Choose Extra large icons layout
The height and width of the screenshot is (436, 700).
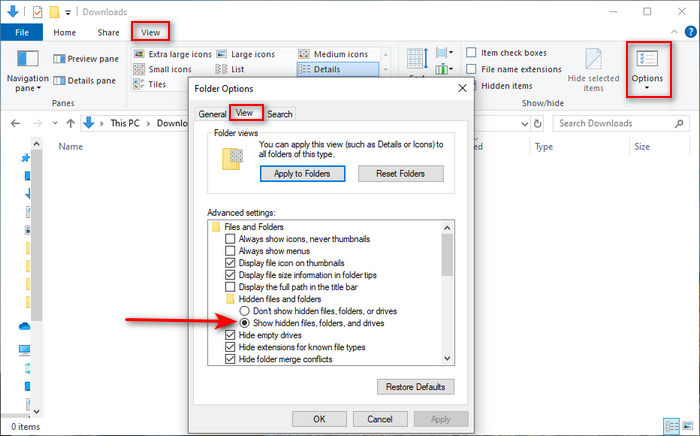173,54
